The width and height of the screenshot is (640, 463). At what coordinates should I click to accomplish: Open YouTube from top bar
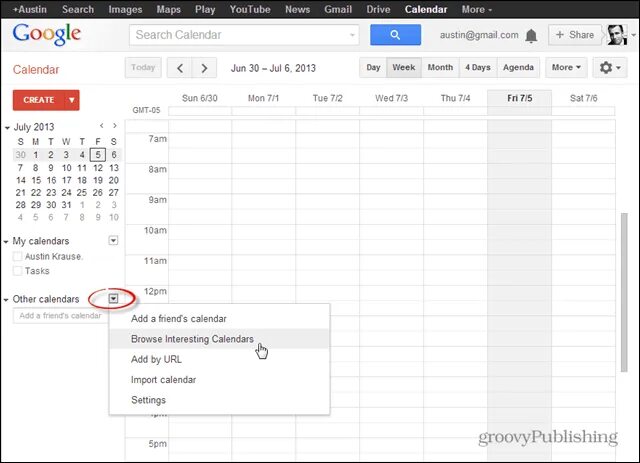250,9
